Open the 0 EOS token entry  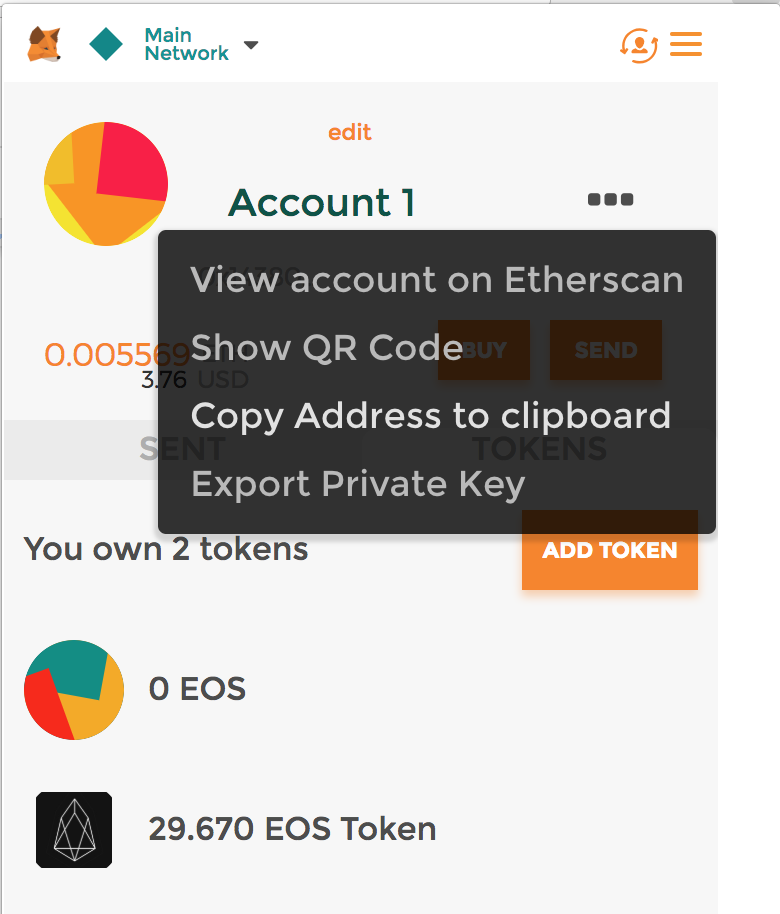point(197,689)
